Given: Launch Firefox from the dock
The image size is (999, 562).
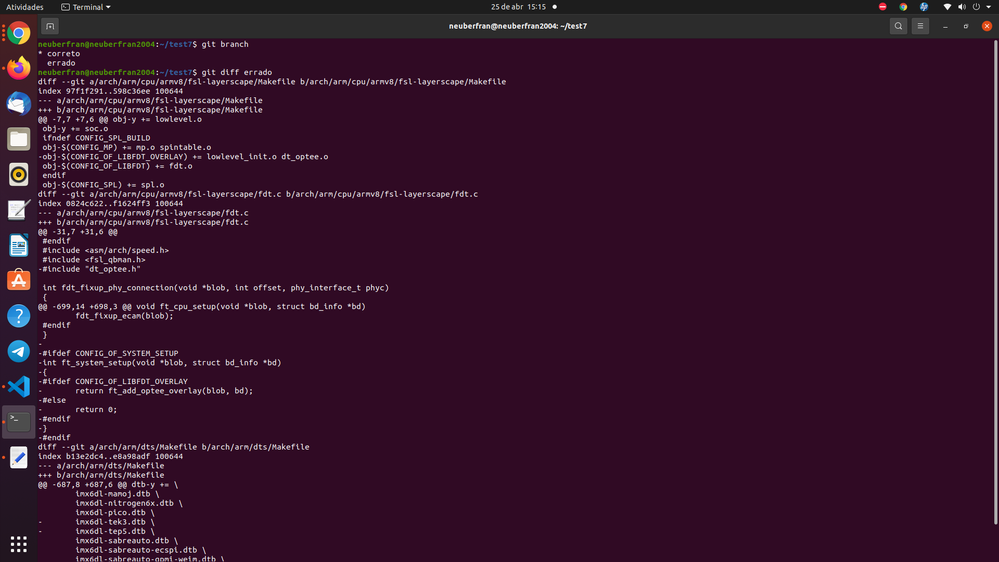Looking at the screenshot, I should (18, 68).
